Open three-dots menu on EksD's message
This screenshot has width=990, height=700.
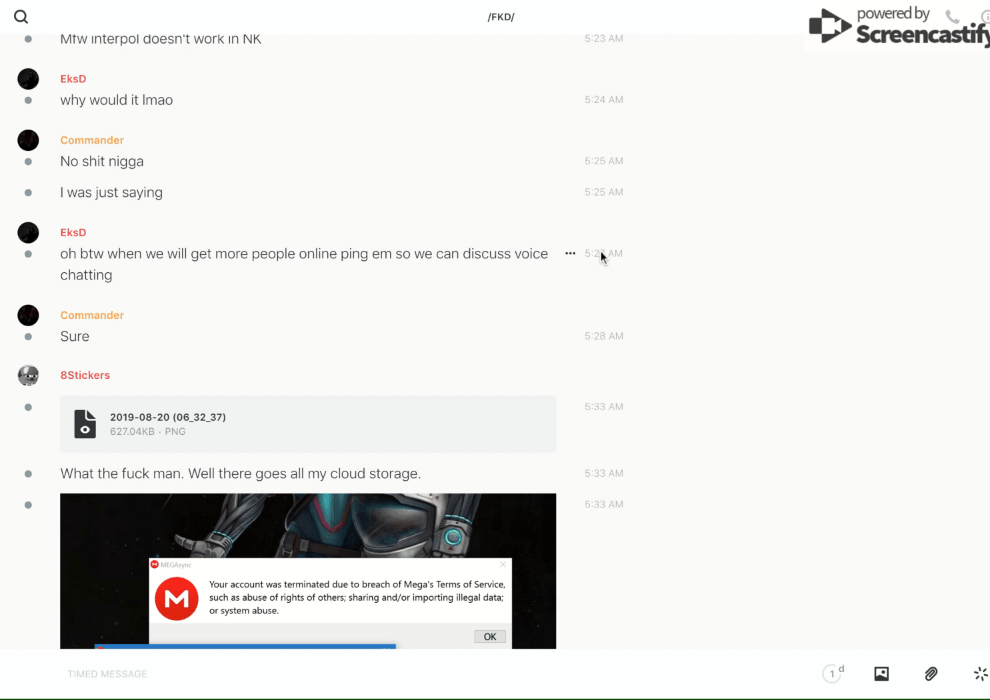tap(570, 254)
